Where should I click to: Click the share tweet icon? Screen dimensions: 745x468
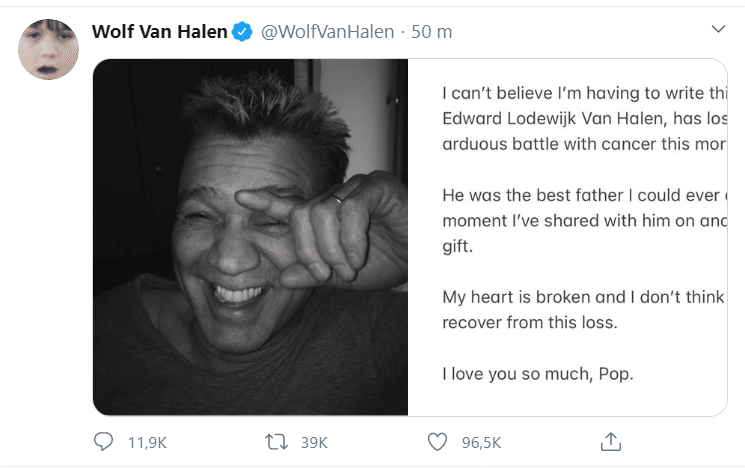click(x=611, y=441)
